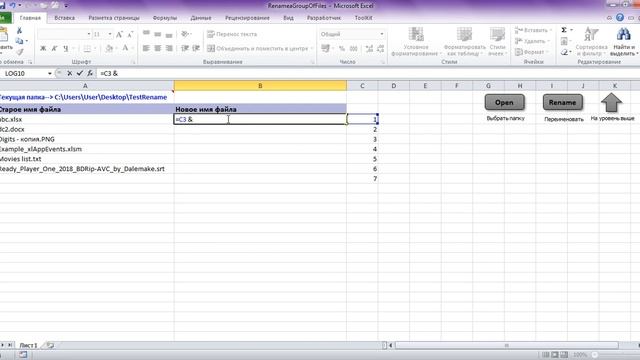Click the top align icon
Screen dimensions: 640x360
146,34
